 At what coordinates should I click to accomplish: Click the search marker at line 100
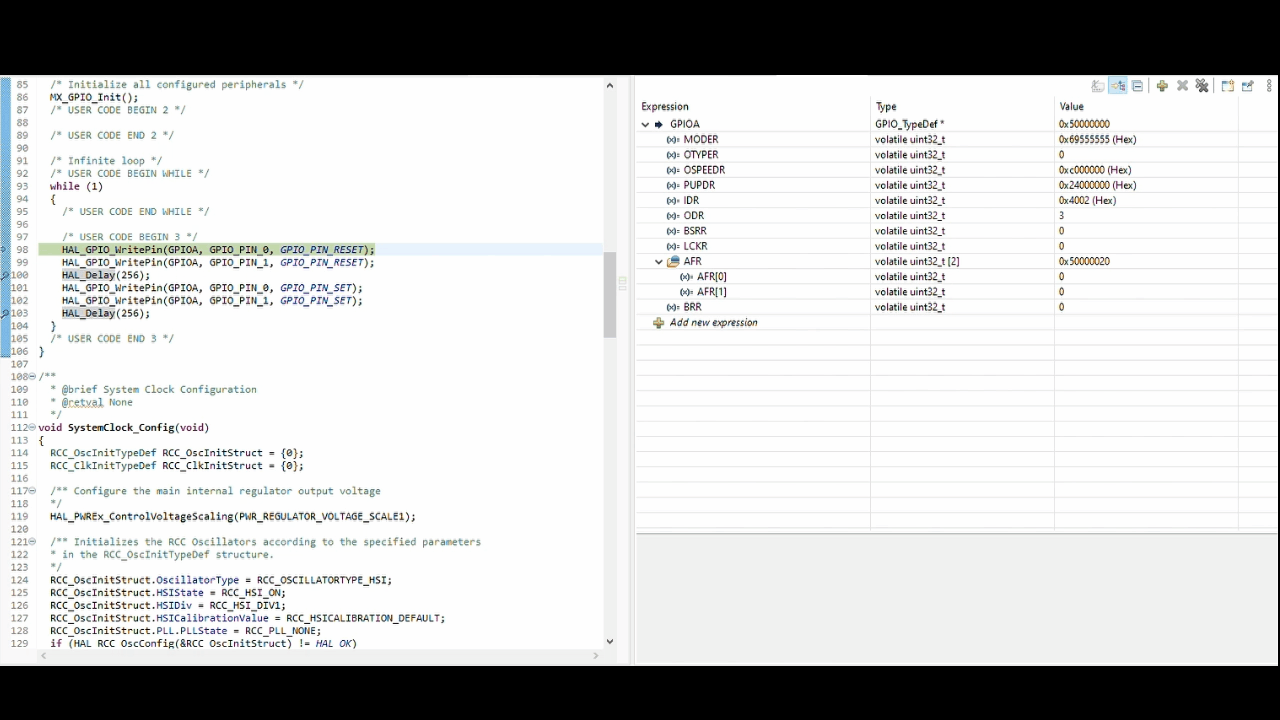click(x=5, y=275)
